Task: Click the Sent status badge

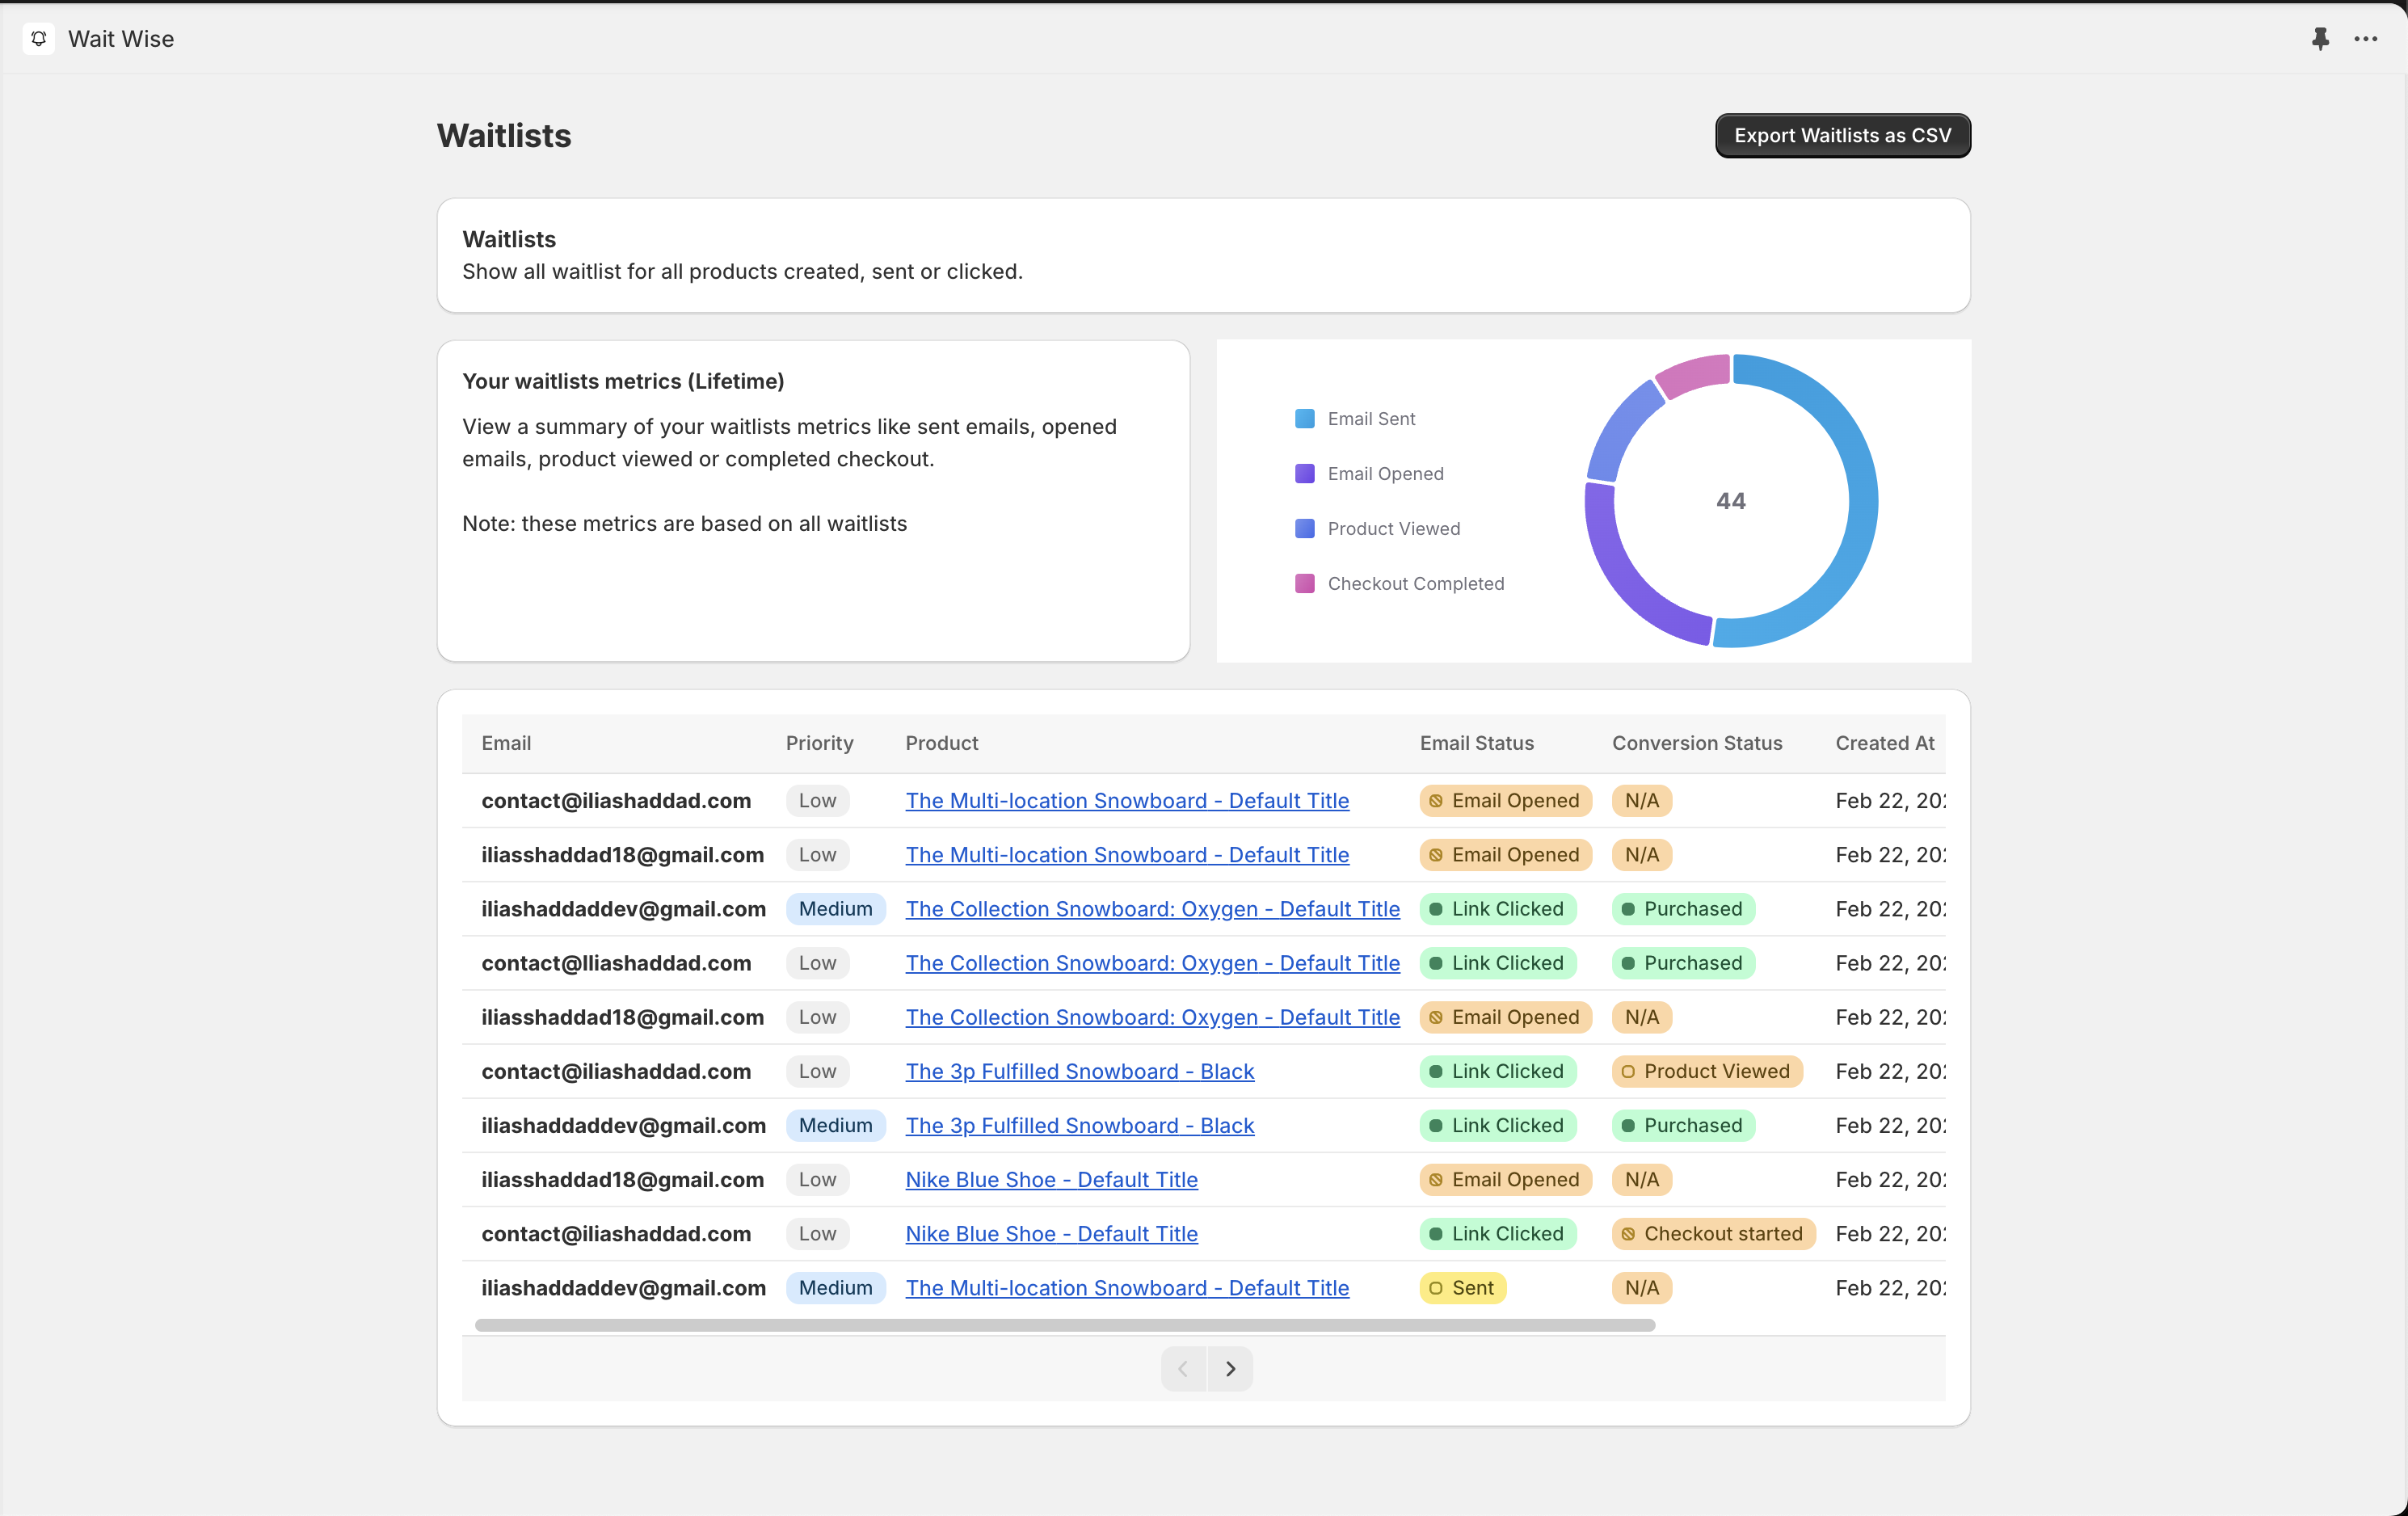Action: [x=1462, y=1287]
